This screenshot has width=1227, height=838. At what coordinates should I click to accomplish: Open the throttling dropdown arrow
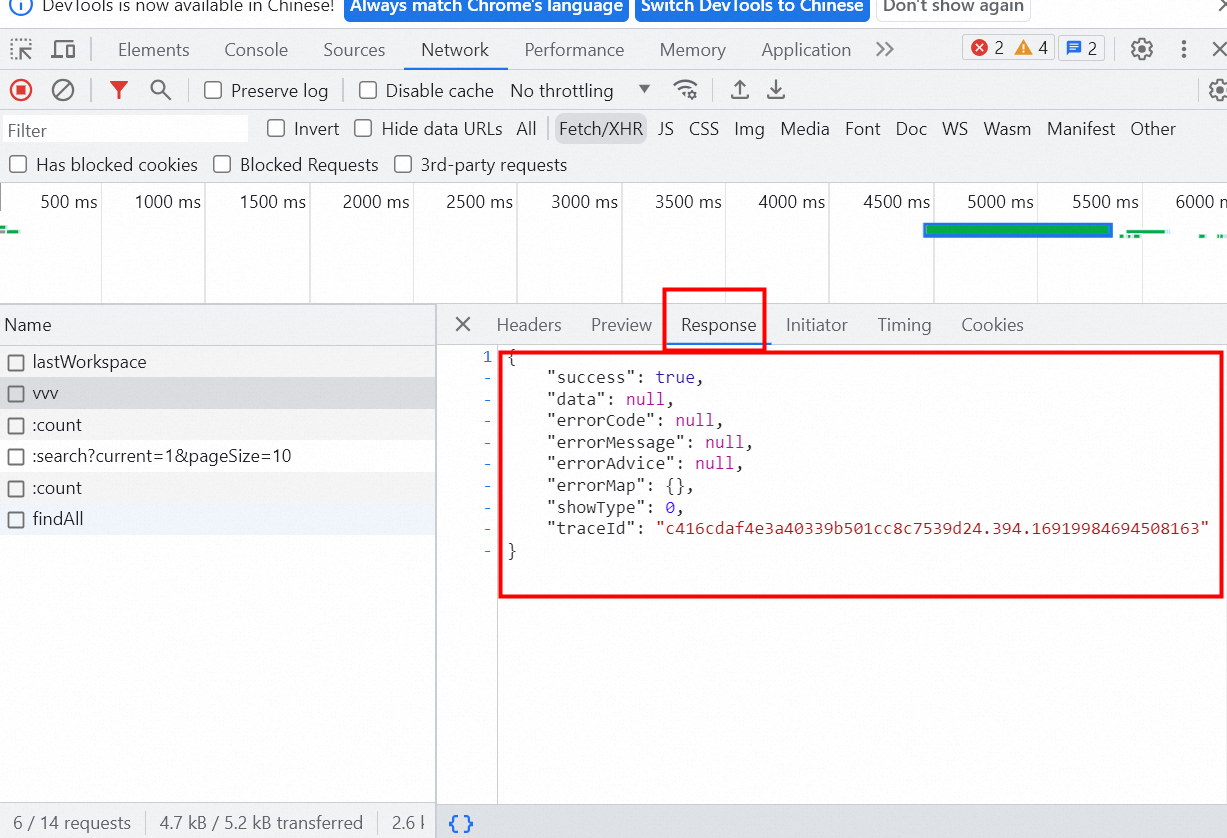coord(645,90)
